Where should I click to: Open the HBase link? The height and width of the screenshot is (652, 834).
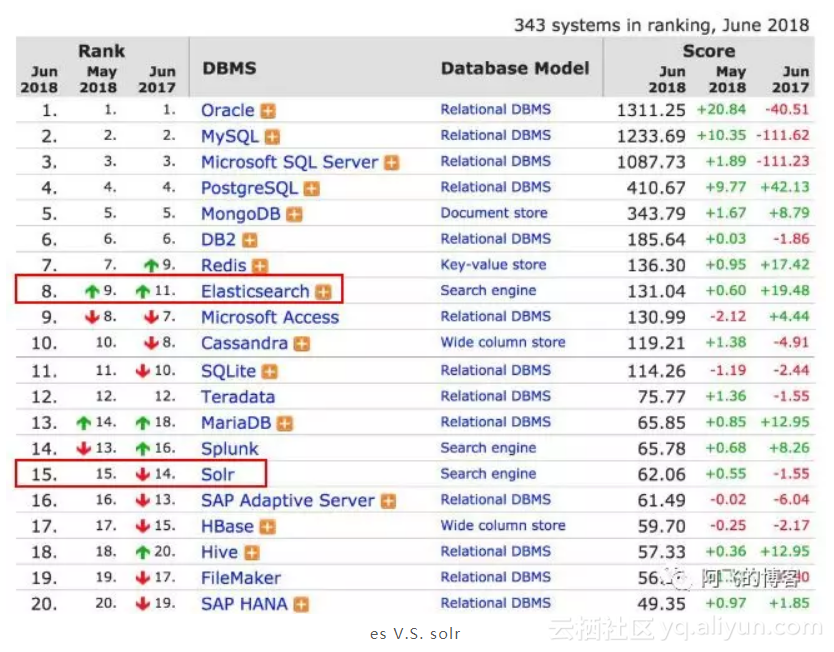click(227, 526)
